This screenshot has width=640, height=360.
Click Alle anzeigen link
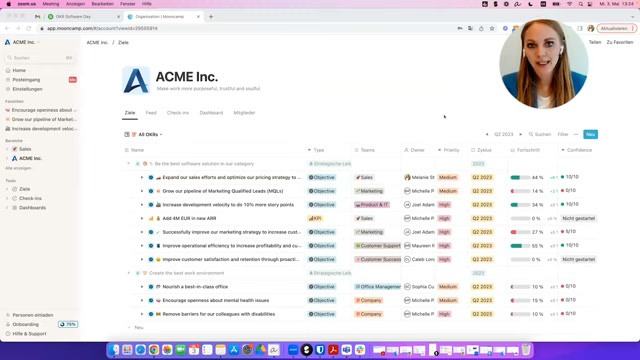click(18, 168)
